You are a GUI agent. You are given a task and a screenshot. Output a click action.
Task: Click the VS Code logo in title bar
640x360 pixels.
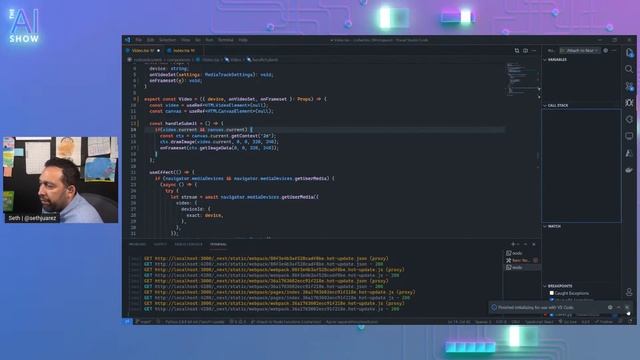click(x=128, y=40)
